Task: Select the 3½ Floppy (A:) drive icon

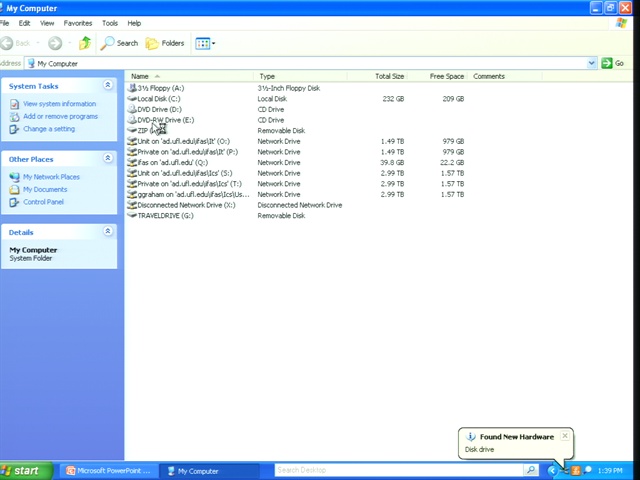Action: click(x=132, y=88)
